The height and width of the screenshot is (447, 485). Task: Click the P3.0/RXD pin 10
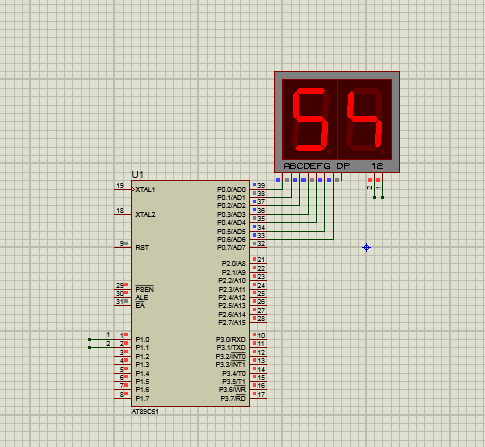tap(258, 339)
